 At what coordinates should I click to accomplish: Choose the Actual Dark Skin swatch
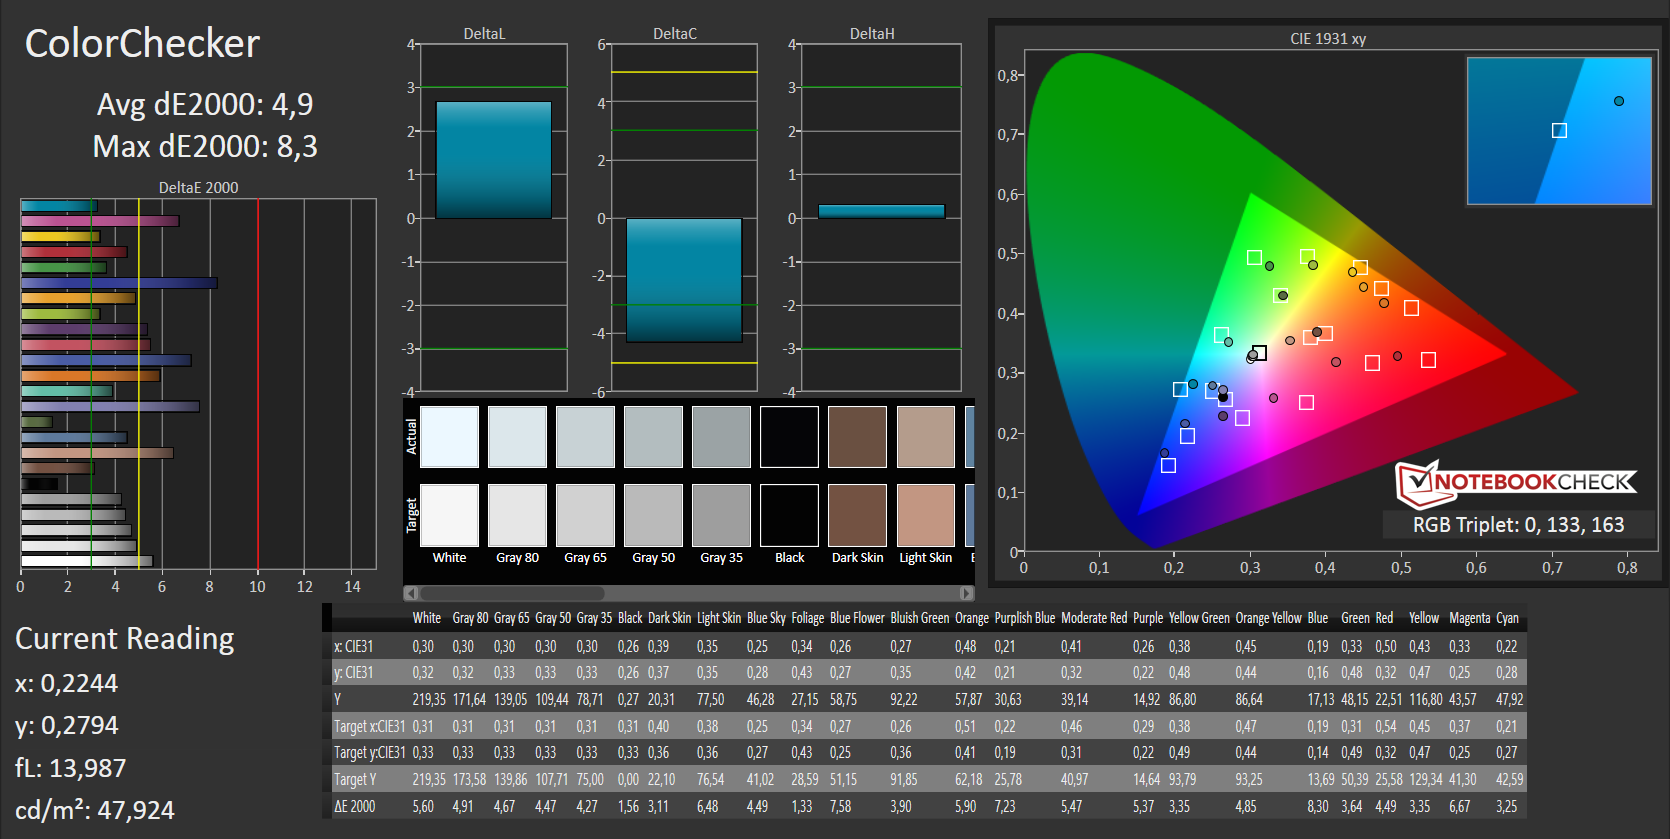tap(857, 437)
